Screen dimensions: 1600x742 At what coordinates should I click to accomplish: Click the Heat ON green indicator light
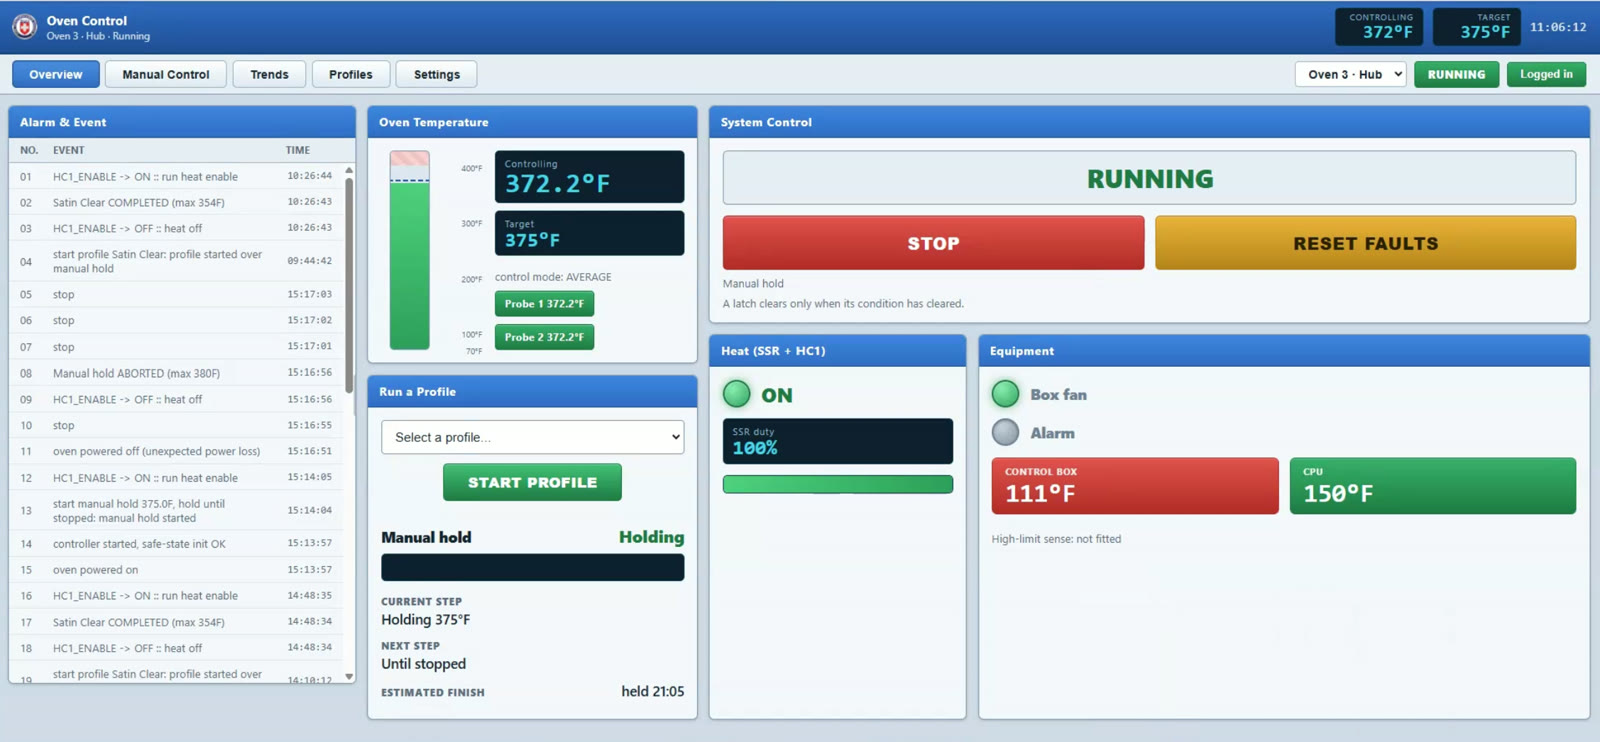click(737, 394)
